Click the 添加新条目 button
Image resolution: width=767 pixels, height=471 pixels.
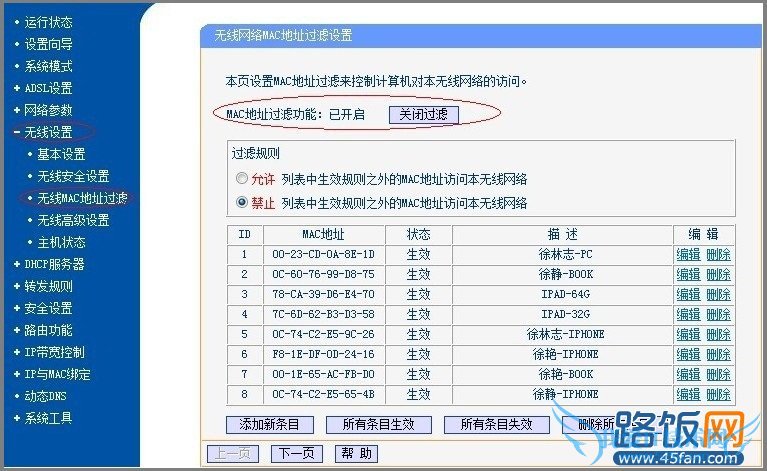pos(270,425)
